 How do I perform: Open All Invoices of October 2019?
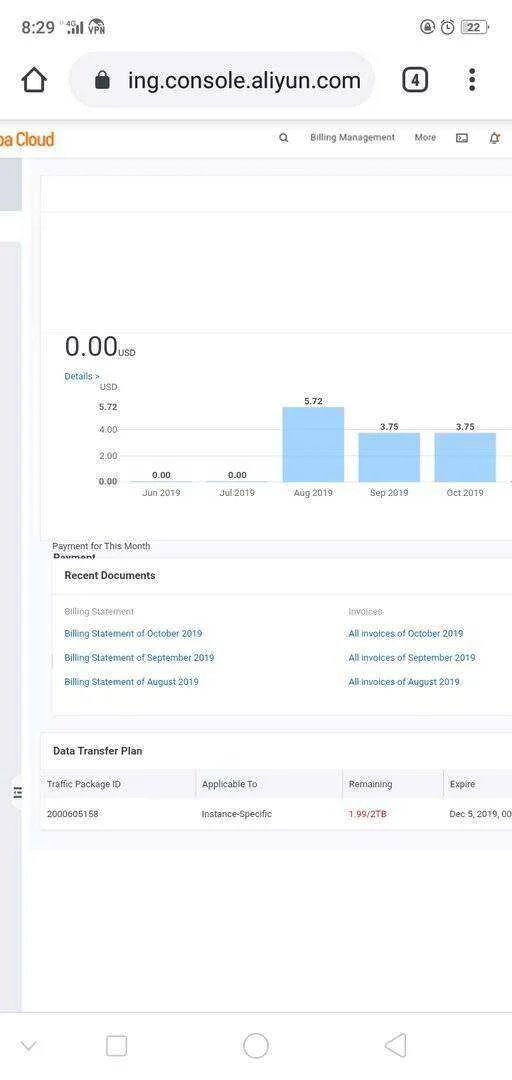pos(406,634)
